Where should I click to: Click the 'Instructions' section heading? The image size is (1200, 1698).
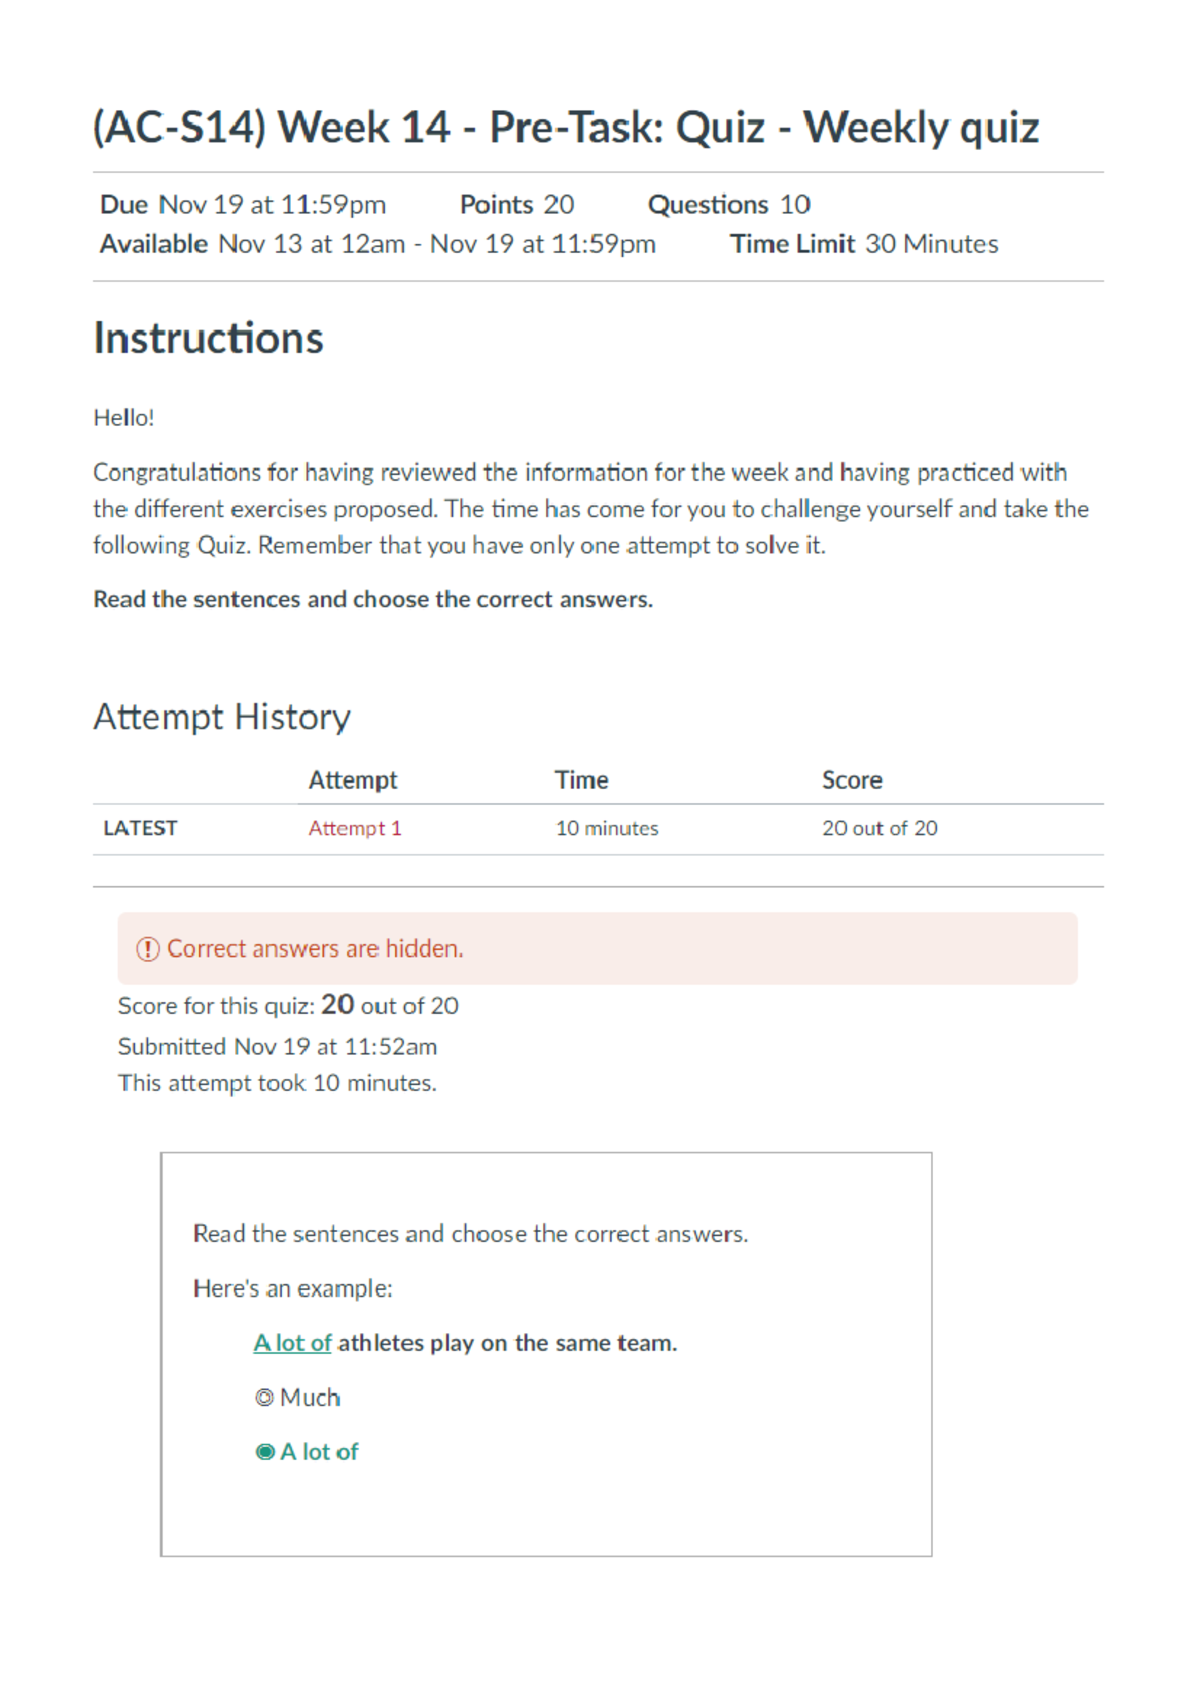point(208,338)
